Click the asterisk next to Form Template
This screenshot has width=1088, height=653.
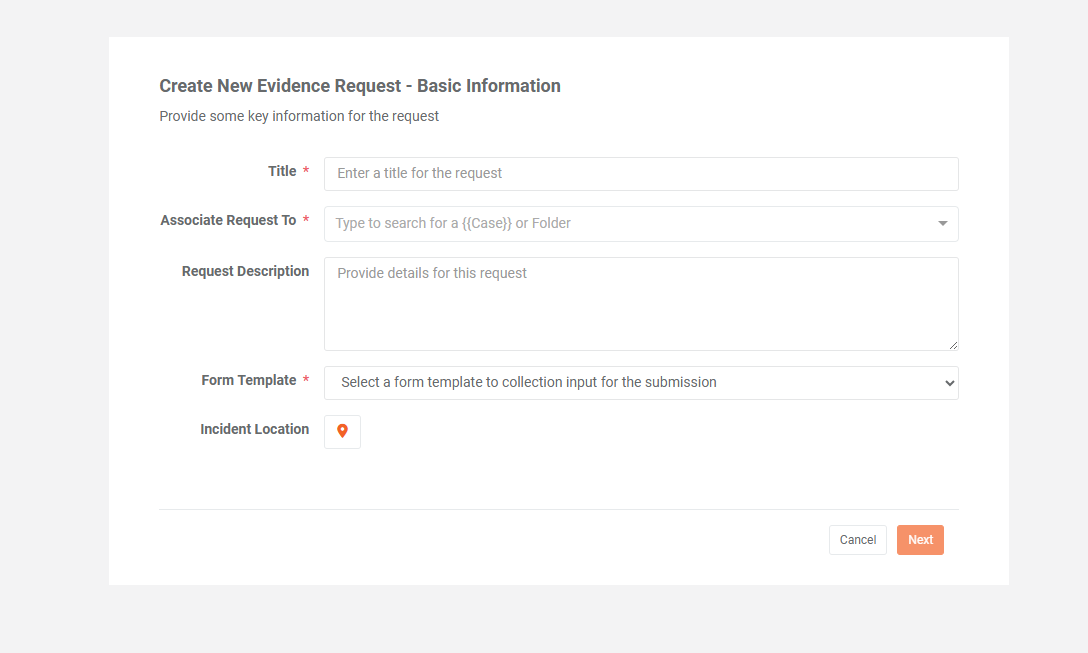coord(304,380)
